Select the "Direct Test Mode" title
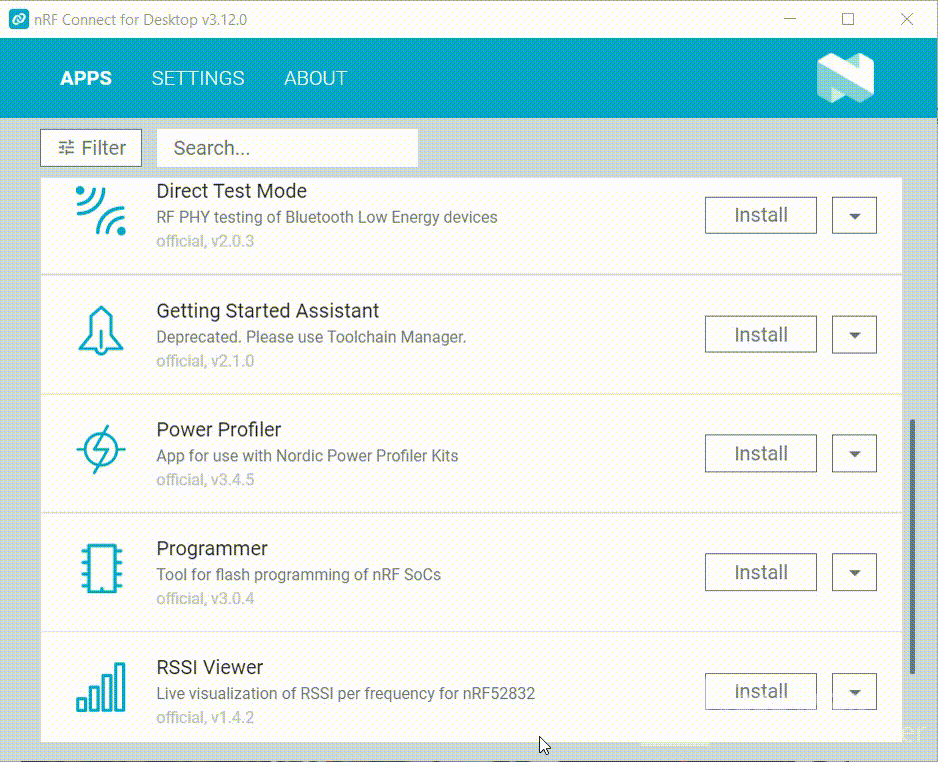This screenshot has height=762, width=938. click(x=232, y=191)
